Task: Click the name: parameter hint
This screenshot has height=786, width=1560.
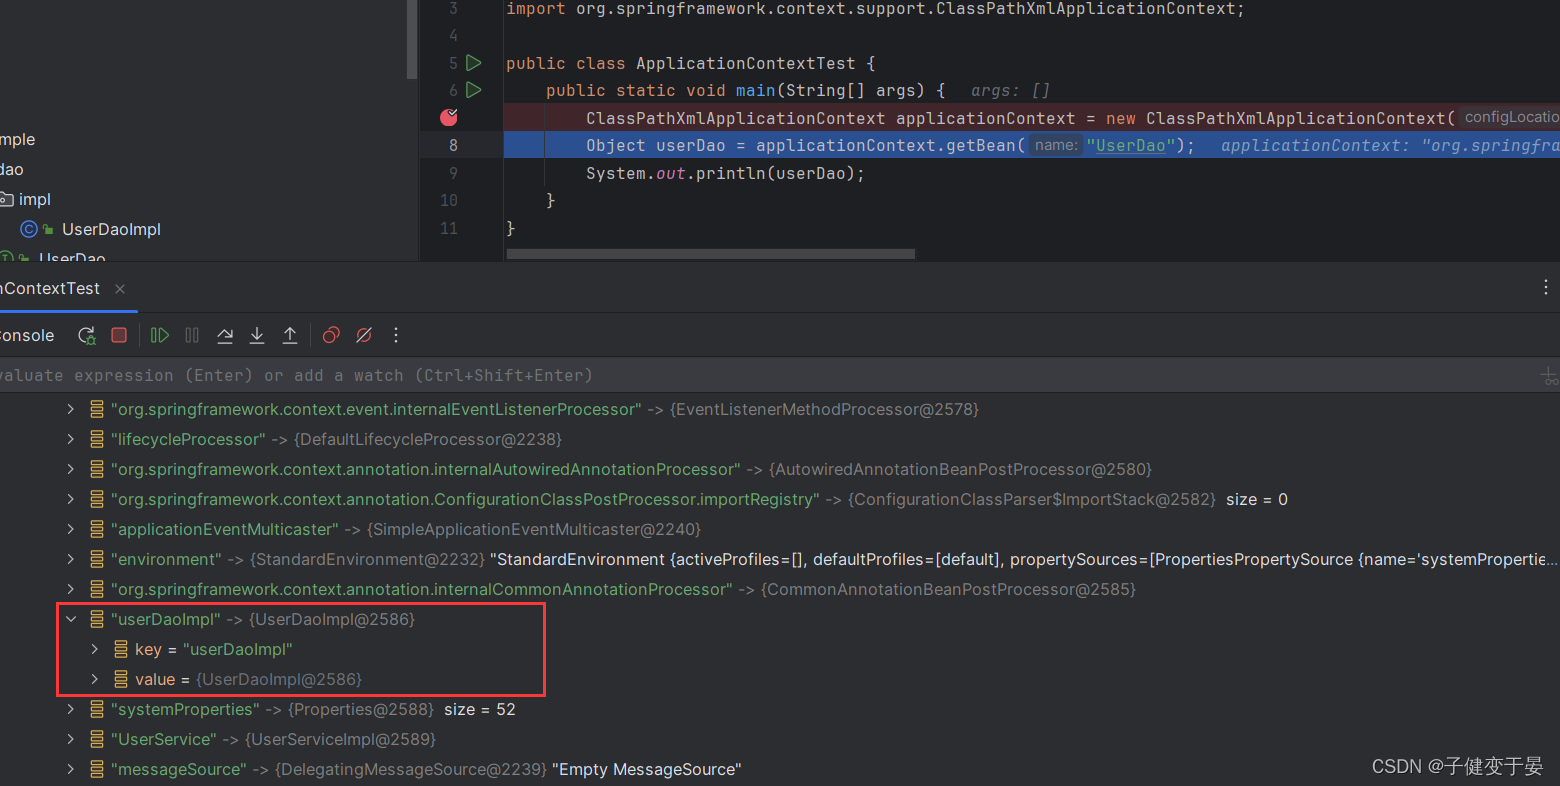Action: [1056, 145]
